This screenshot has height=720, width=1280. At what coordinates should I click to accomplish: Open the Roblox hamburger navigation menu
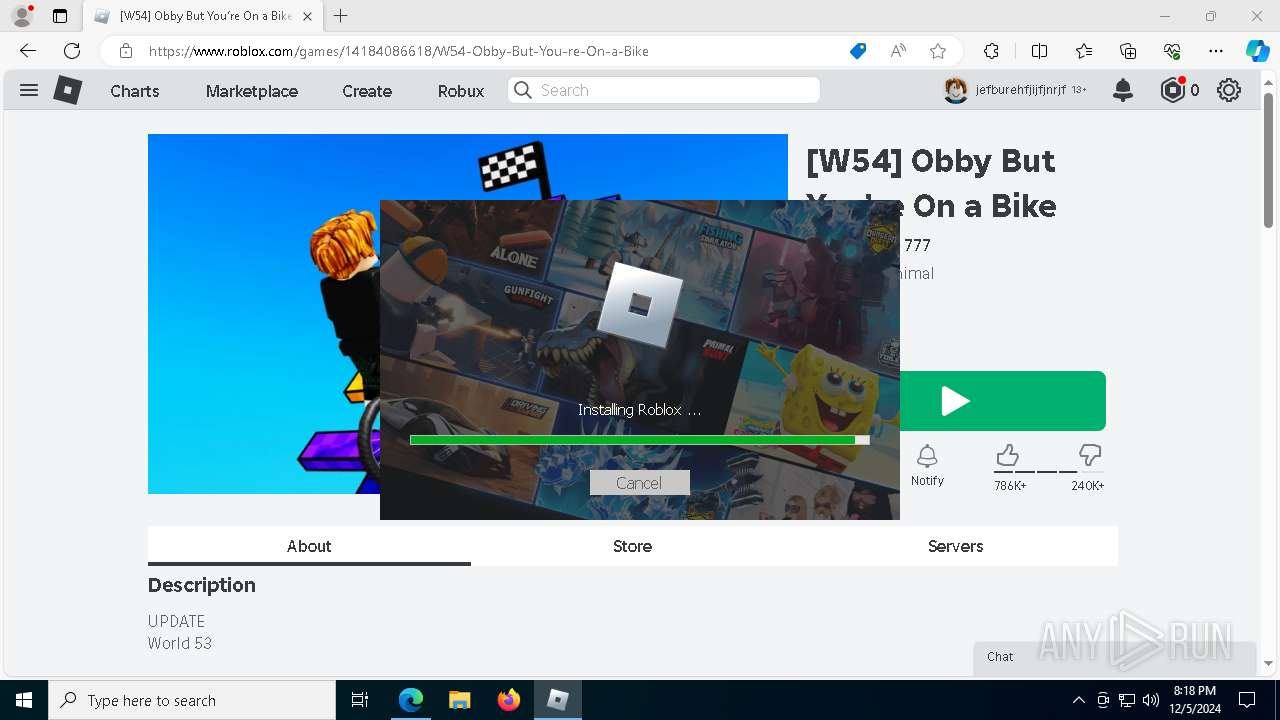(x=29, y=90)
